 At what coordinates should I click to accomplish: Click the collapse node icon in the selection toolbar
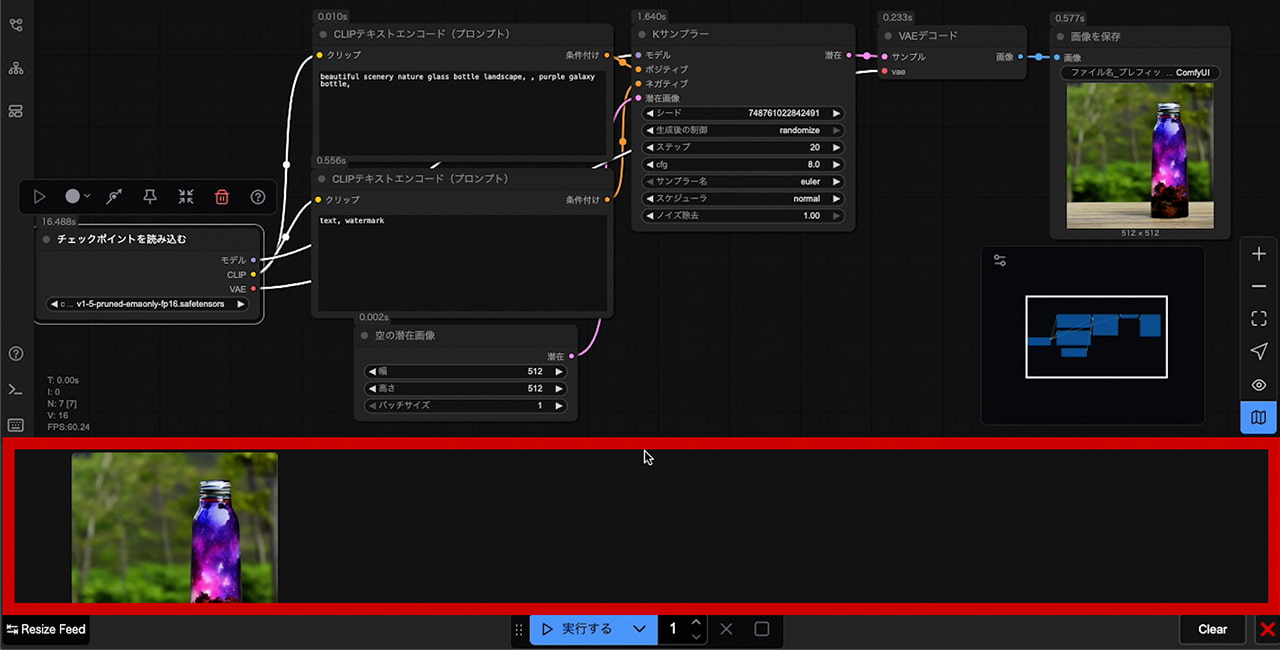(186, 197)
